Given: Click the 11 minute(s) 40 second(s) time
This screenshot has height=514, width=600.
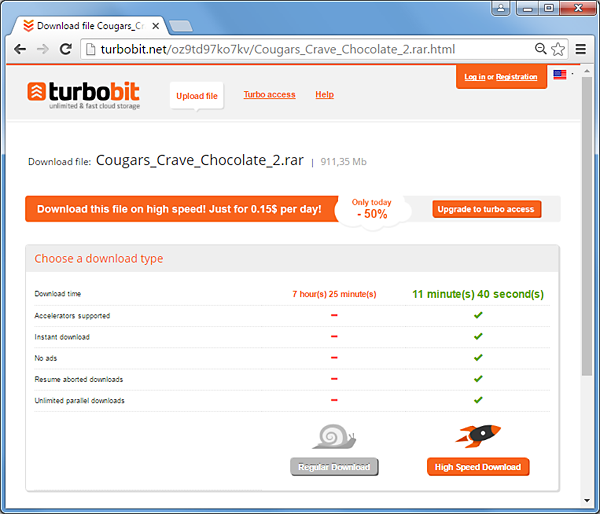Looking at the screenshot, I should coord(478,294).
